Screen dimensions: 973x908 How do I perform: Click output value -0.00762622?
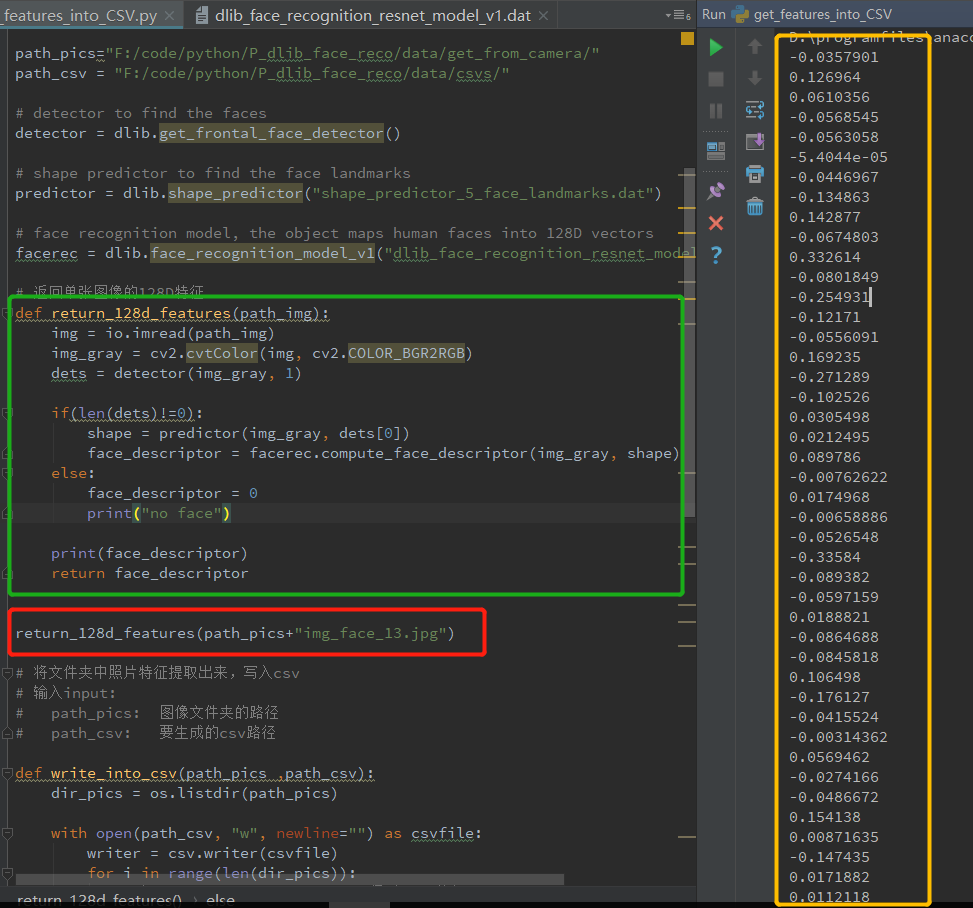(x=838, y=478)
